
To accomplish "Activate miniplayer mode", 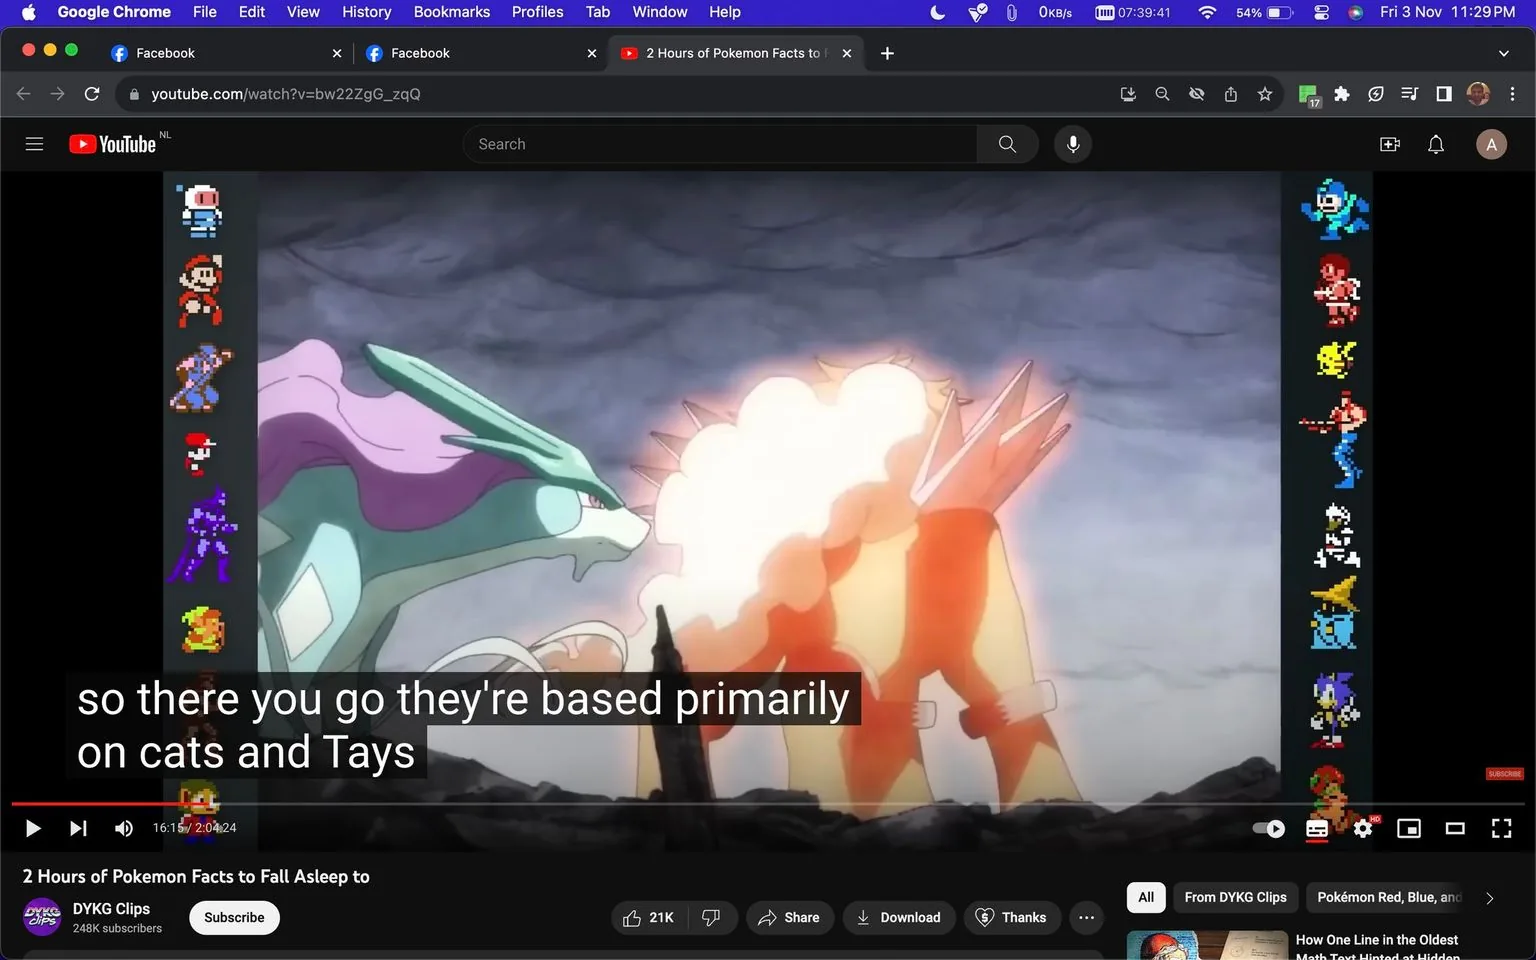I will pyautogui.click(x=1409, y=828).
